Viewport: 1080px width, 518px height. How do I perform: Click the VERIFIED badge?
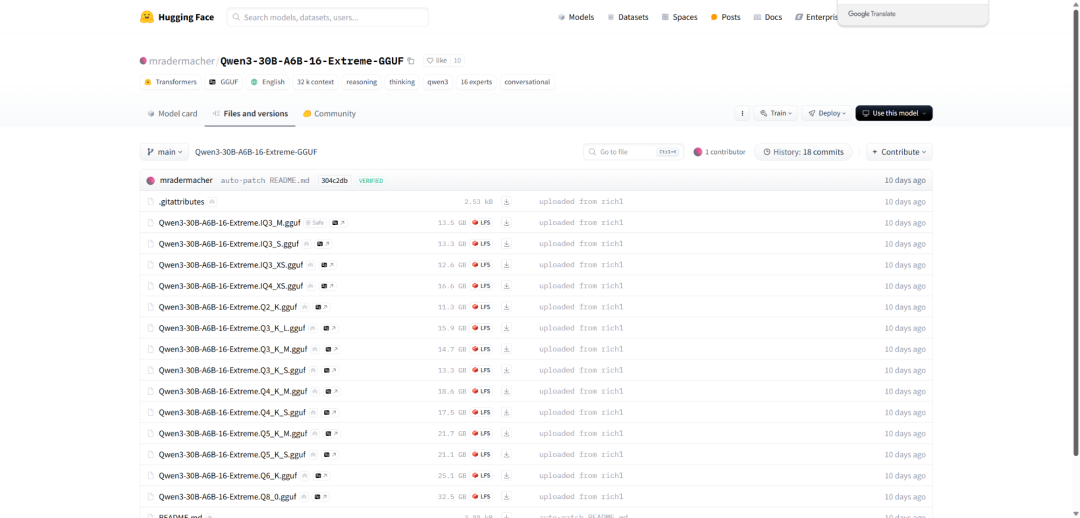[x=371, y=180]
